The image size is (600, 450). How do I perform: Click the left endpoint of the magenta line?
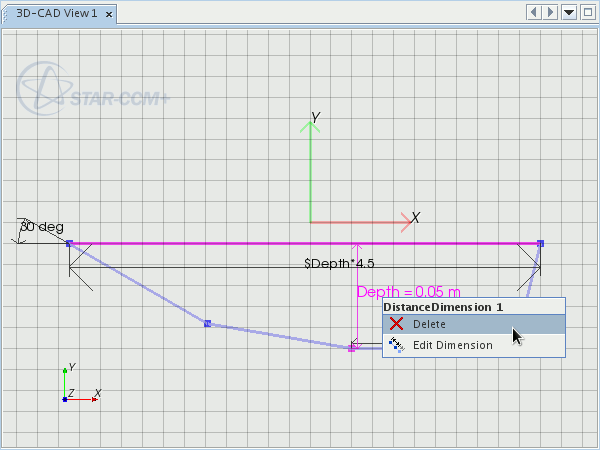[69, 243]
